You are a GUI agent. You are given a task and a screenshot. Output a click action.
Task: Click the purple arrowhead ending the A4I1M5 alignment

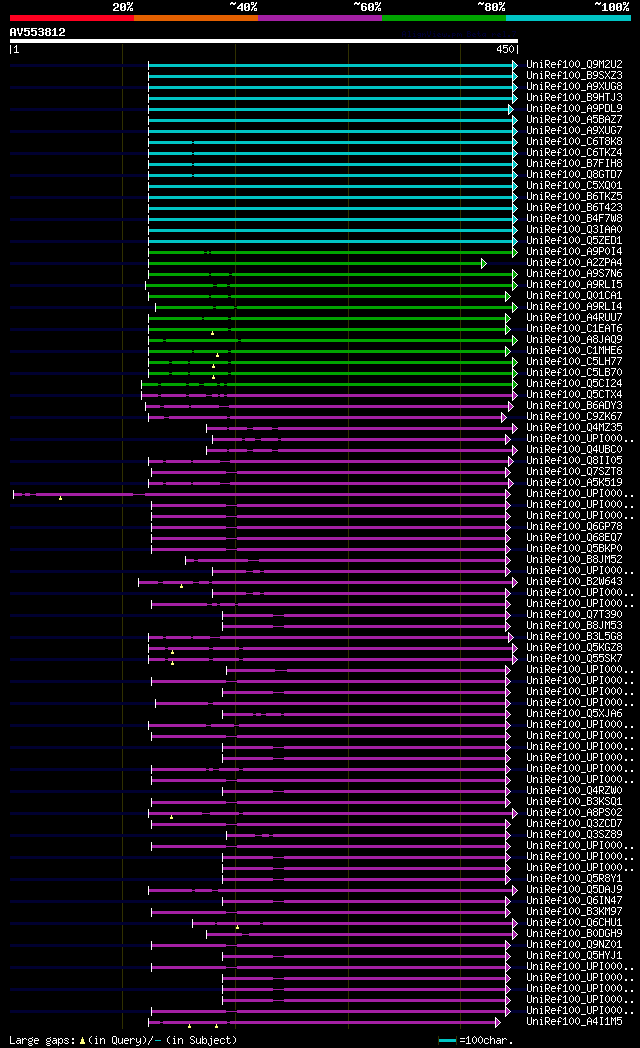pyautogui.click(x=498, y=1022)
